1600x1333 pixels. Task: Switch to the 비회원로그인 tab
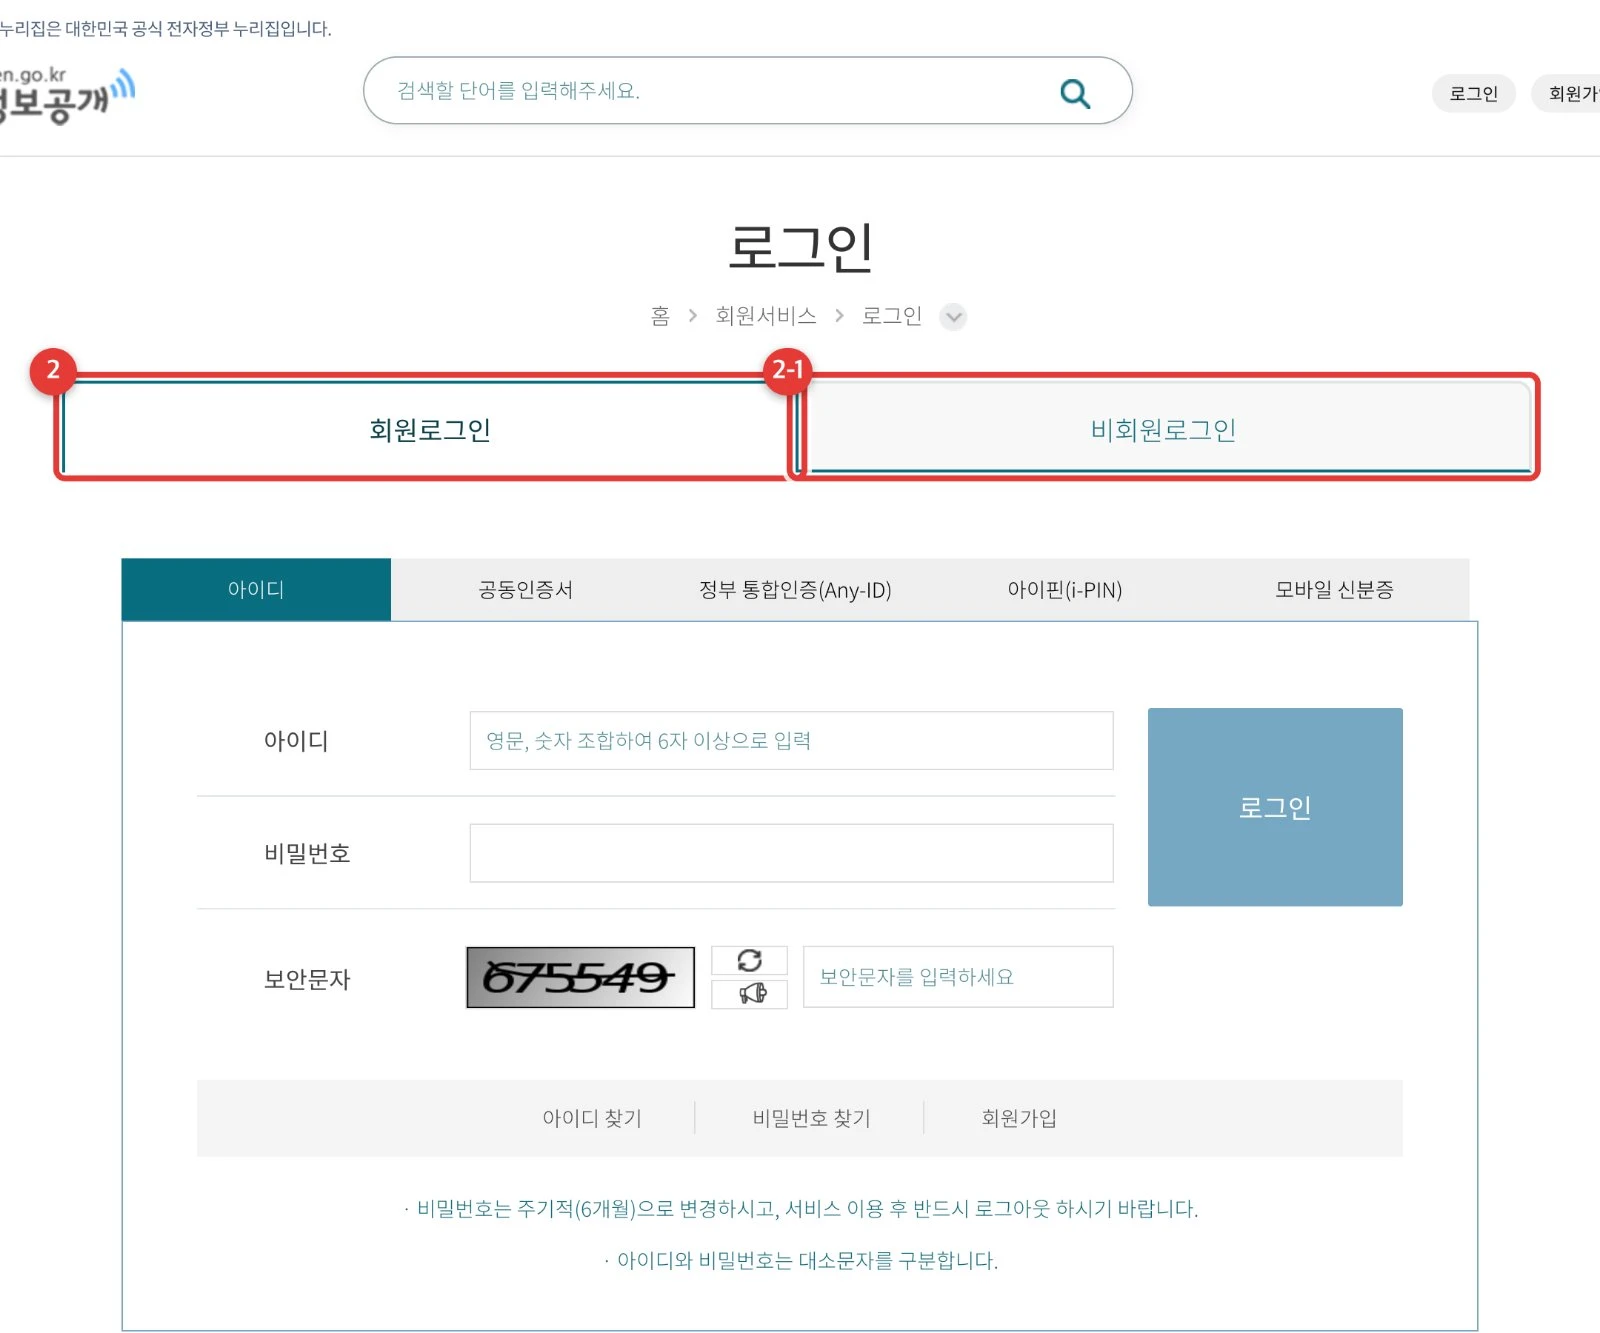pyautogui.click(x=1163, y=430)
